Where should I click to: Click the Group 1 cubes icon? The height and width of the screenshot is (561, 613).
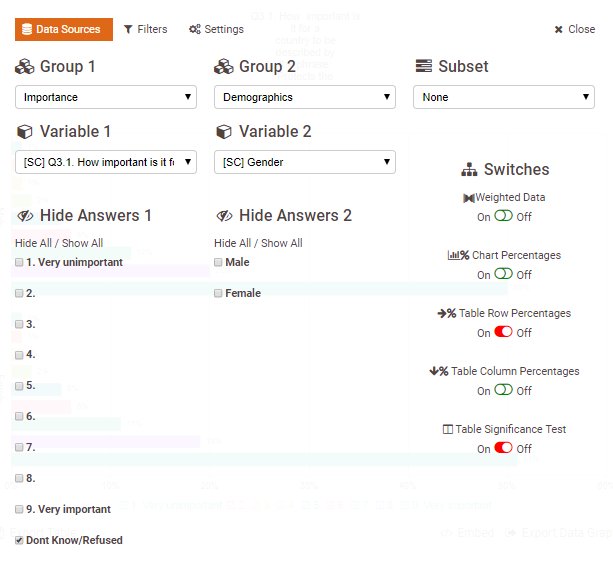coord(25,67)
